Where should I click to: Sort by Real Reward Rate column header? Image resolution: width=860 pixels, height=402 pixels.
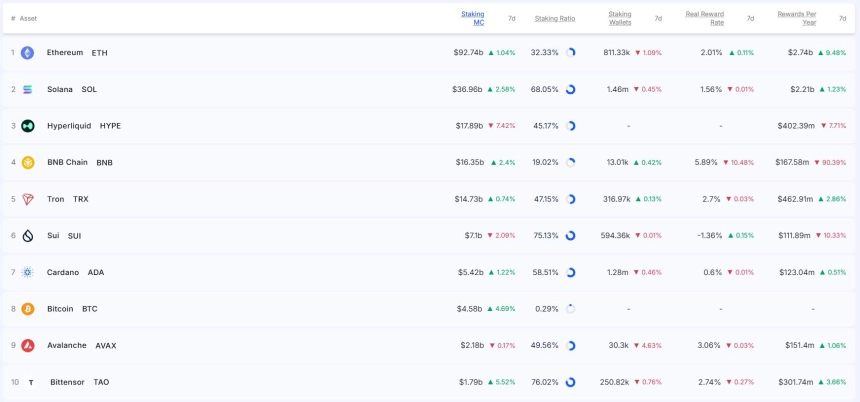pos(705,18)
